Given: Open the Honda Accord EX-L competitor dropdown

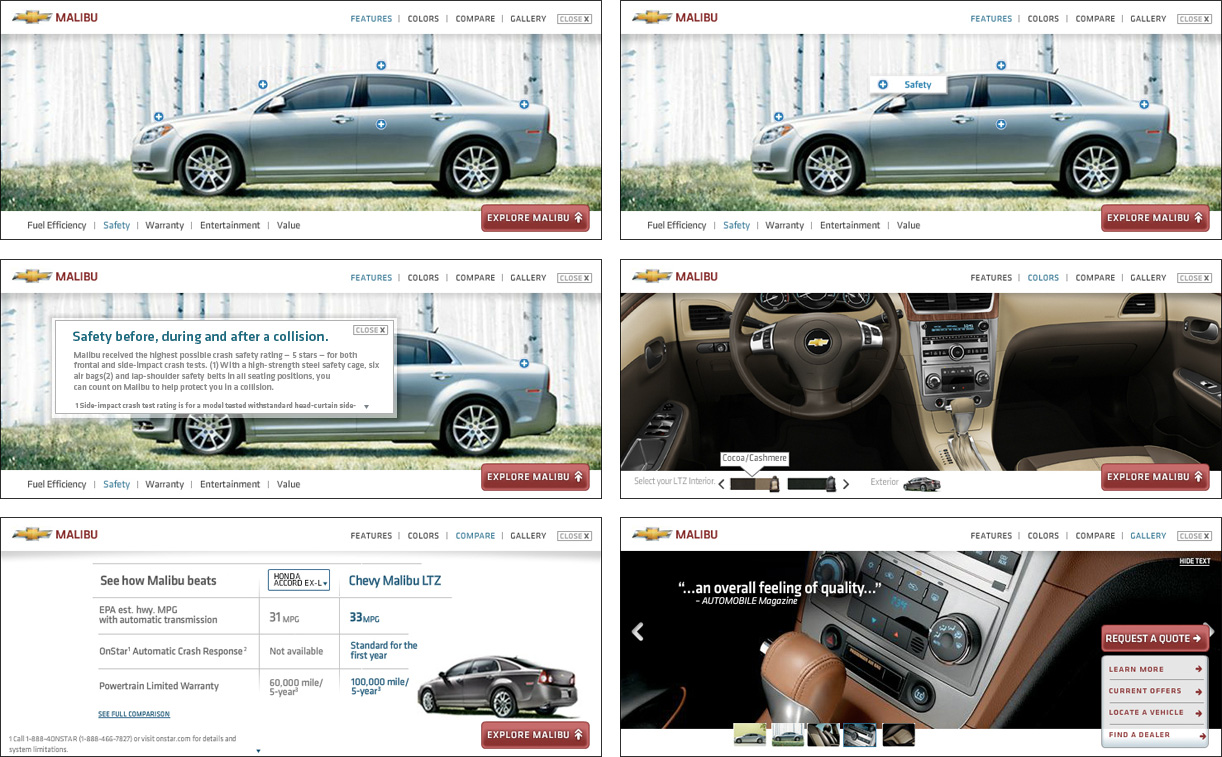Looking at the screenshot, I should (x=298, y=580).
